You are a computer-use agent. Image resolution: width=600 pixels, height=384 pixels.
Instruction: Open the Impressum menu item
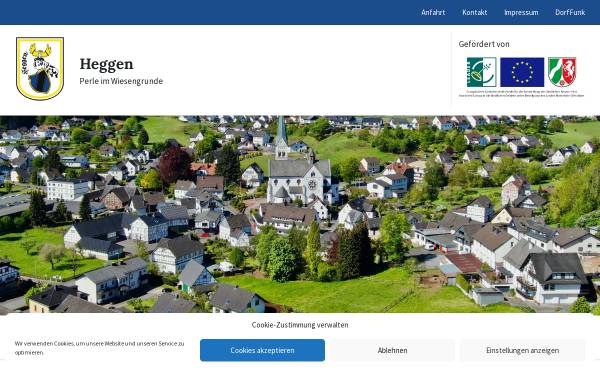click(521, 12)
